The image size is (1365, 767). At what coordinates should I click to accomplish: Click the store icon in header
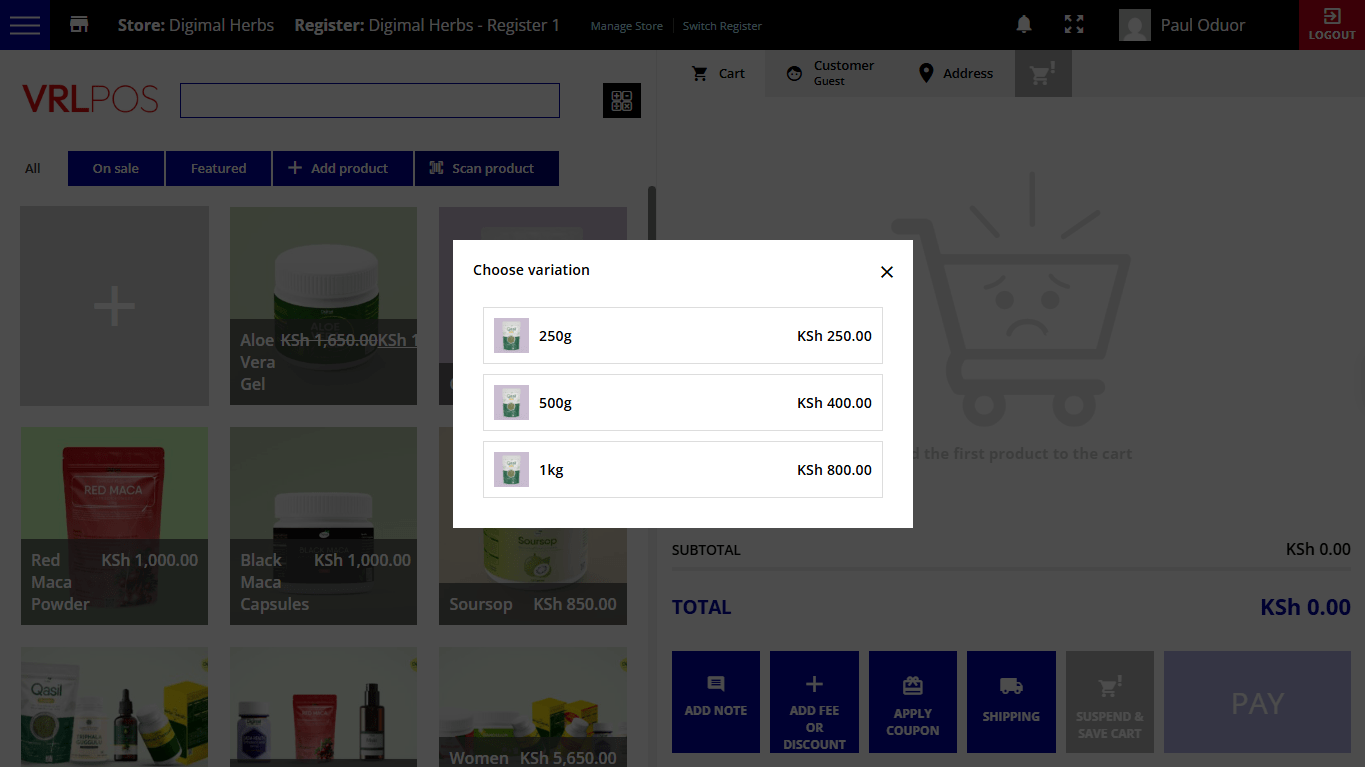pos(79,25)
